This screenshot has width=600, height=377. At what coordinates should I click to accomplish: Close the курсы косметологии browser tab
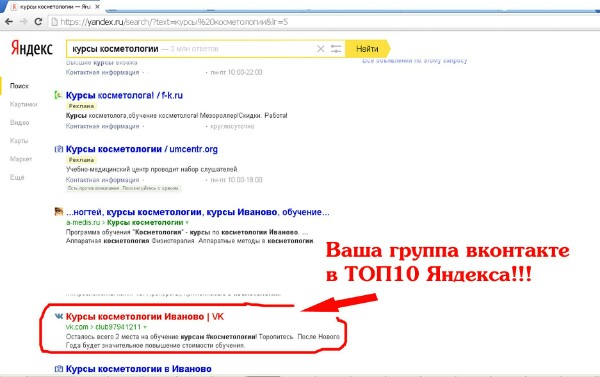97,7
